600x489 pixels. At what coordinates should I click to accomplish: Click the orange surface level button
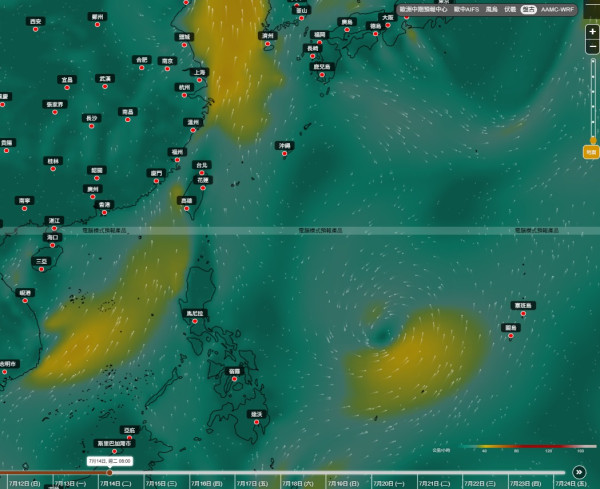591,152
